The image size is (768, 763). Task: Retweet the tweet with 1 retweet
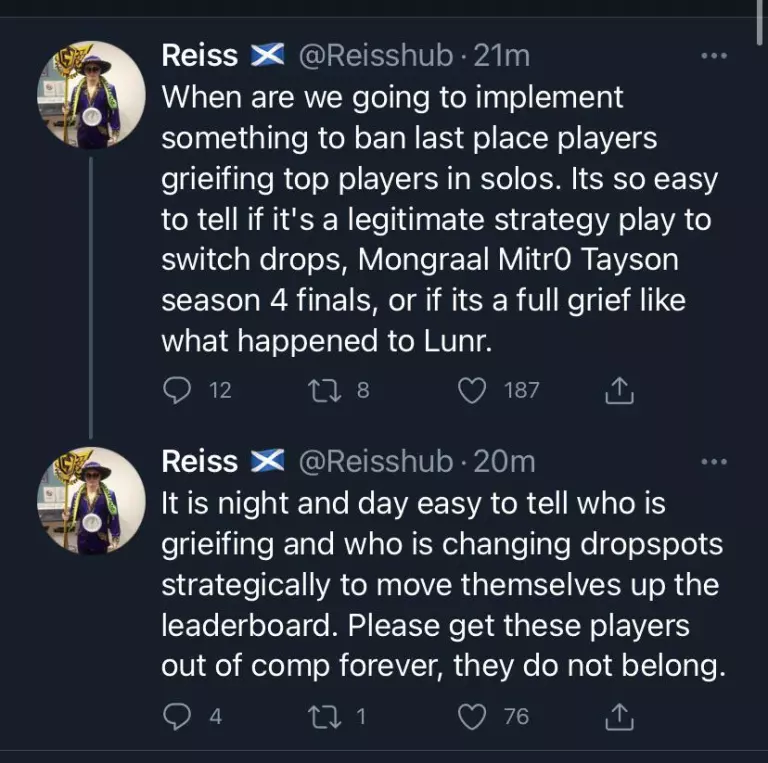pyautogui.click(x=324, y=716)
